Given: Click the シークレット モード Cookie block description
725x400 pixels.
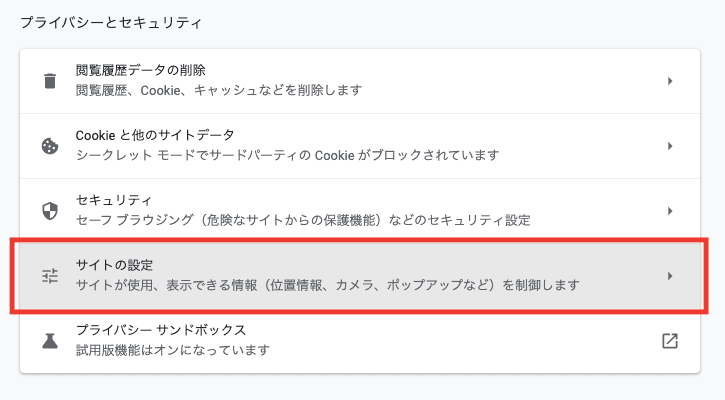Looking at the screenshot, I should point(288,155).
